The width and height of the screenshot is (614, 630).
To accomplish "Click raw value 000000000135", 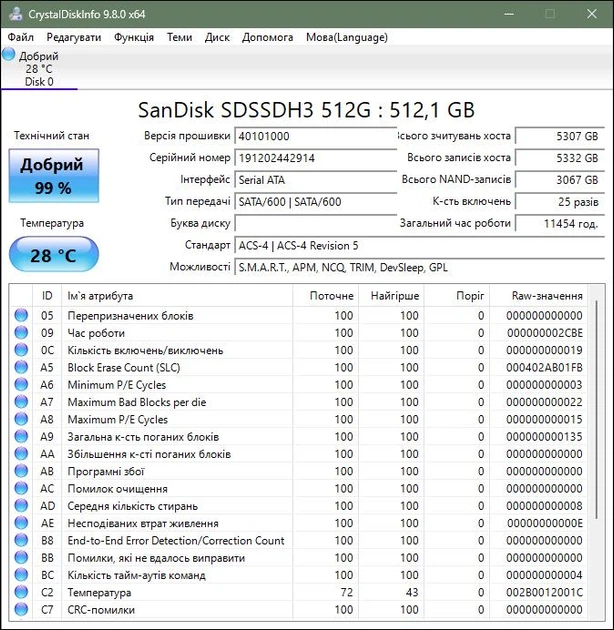I will [x=544, y=437].
